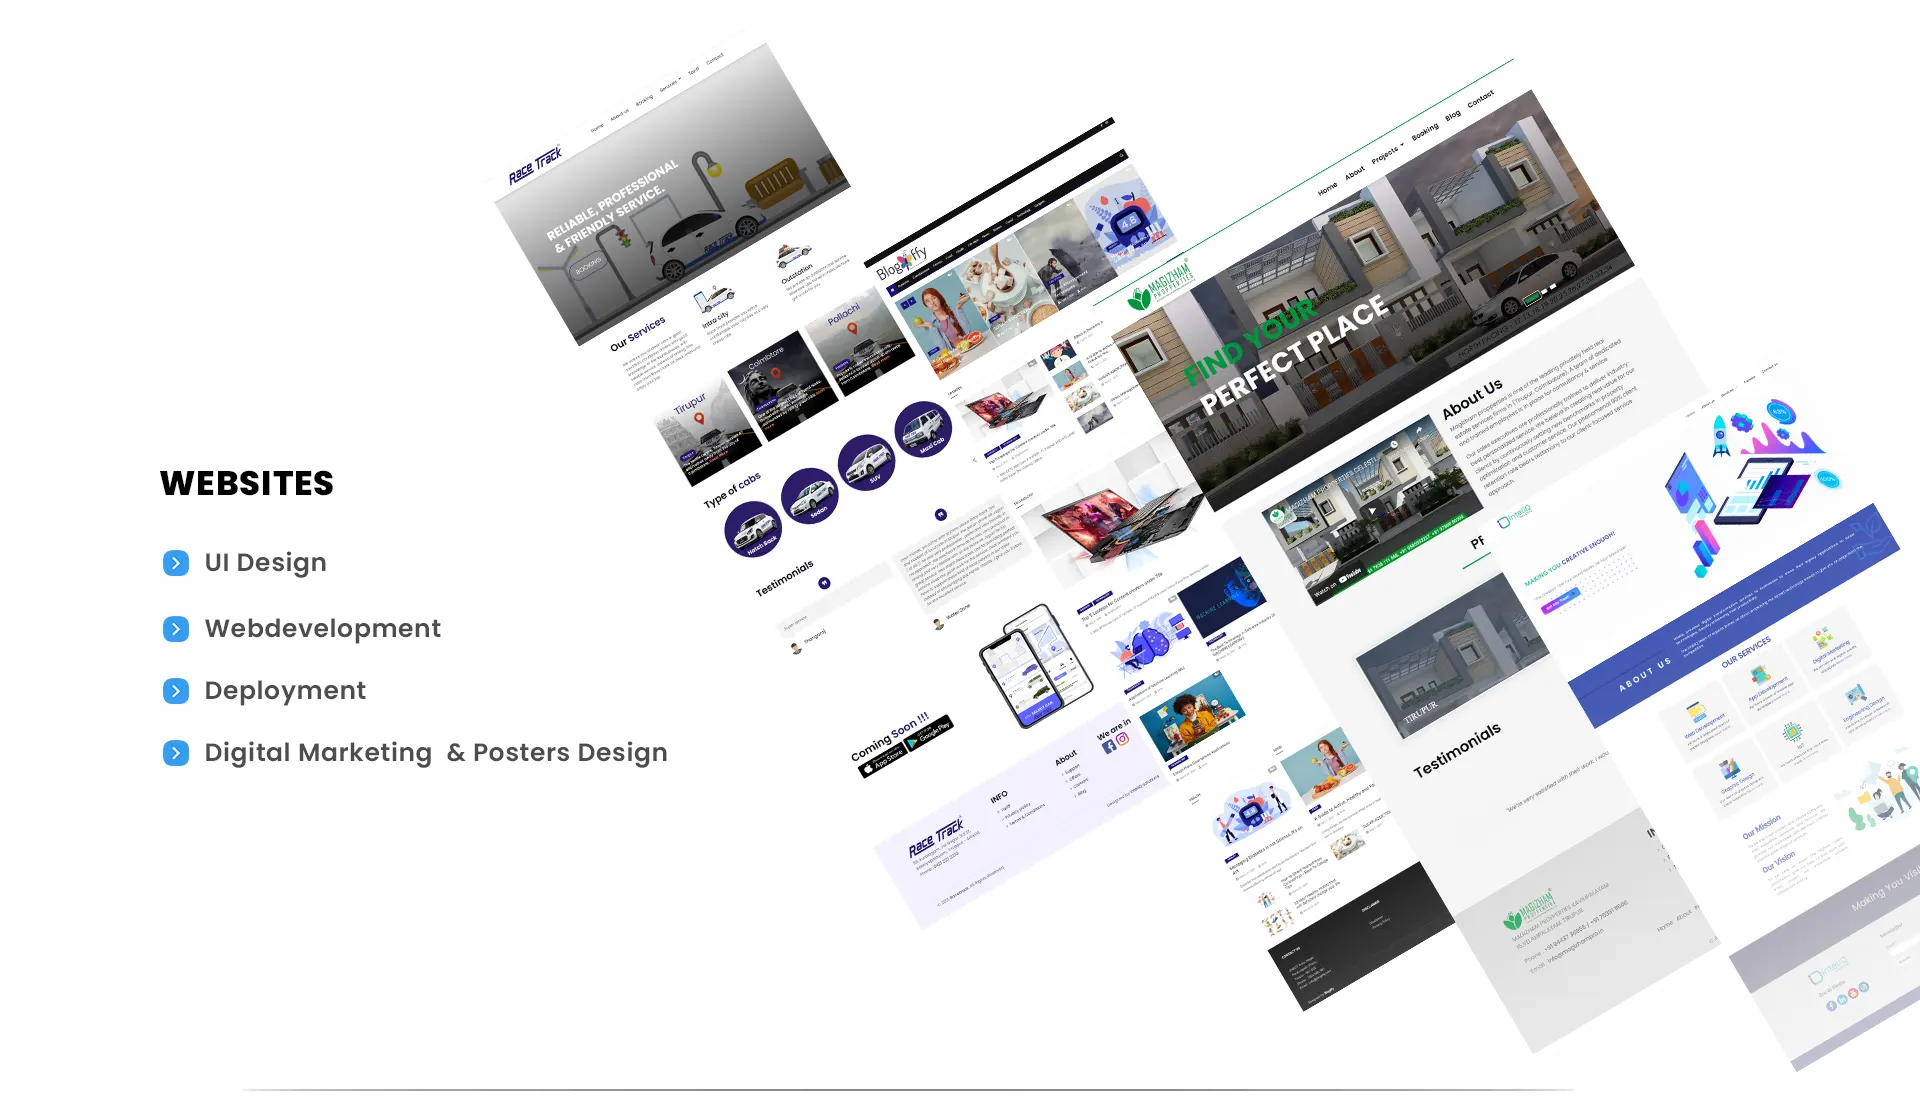Click the arrow bullet next to Webdevelopment
This screenshot has height=1100, width=1920.
point(176,629)
